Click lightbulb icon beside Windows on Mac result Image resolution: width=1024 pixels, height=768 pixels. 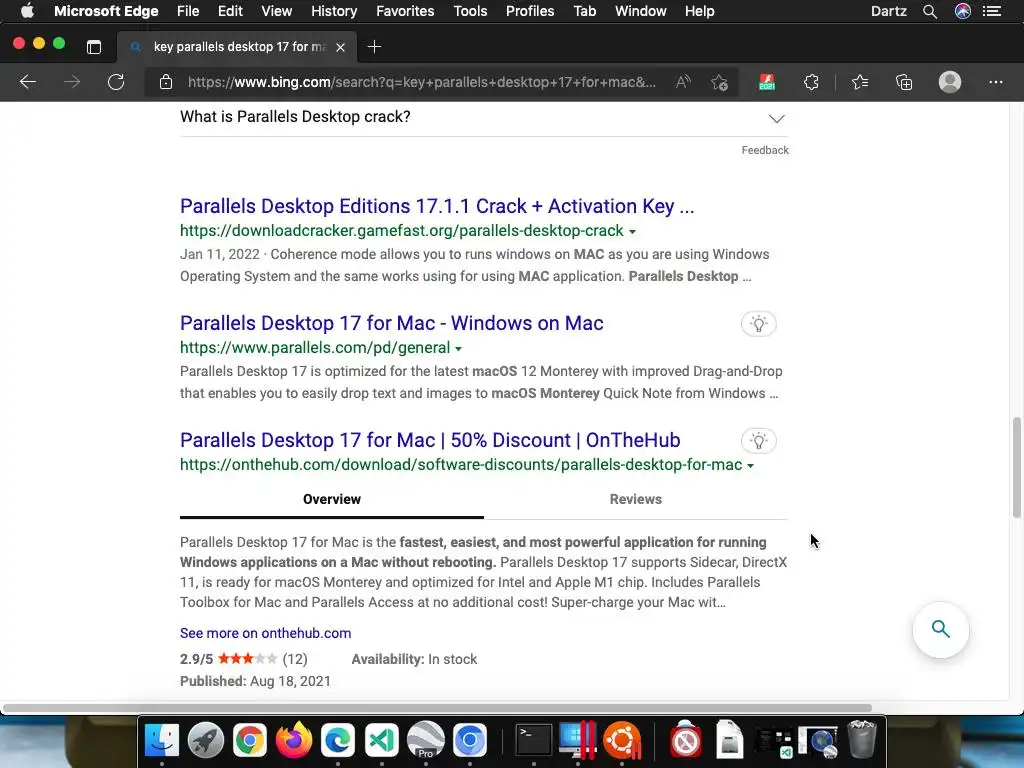758,324
